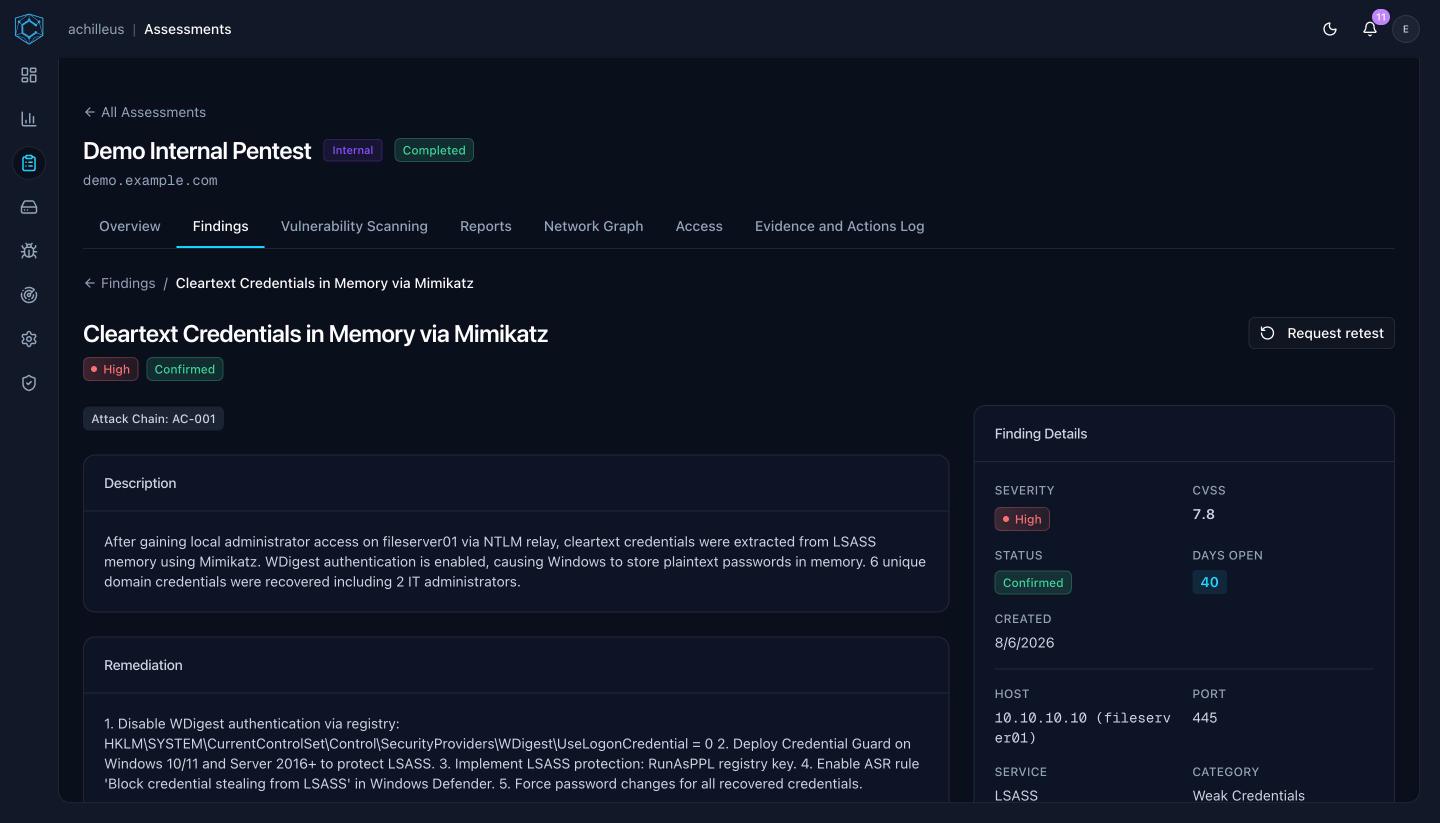The image size is (1440, 823).
Task: Click the demo.example.com domain text
Action: (150, 181)
